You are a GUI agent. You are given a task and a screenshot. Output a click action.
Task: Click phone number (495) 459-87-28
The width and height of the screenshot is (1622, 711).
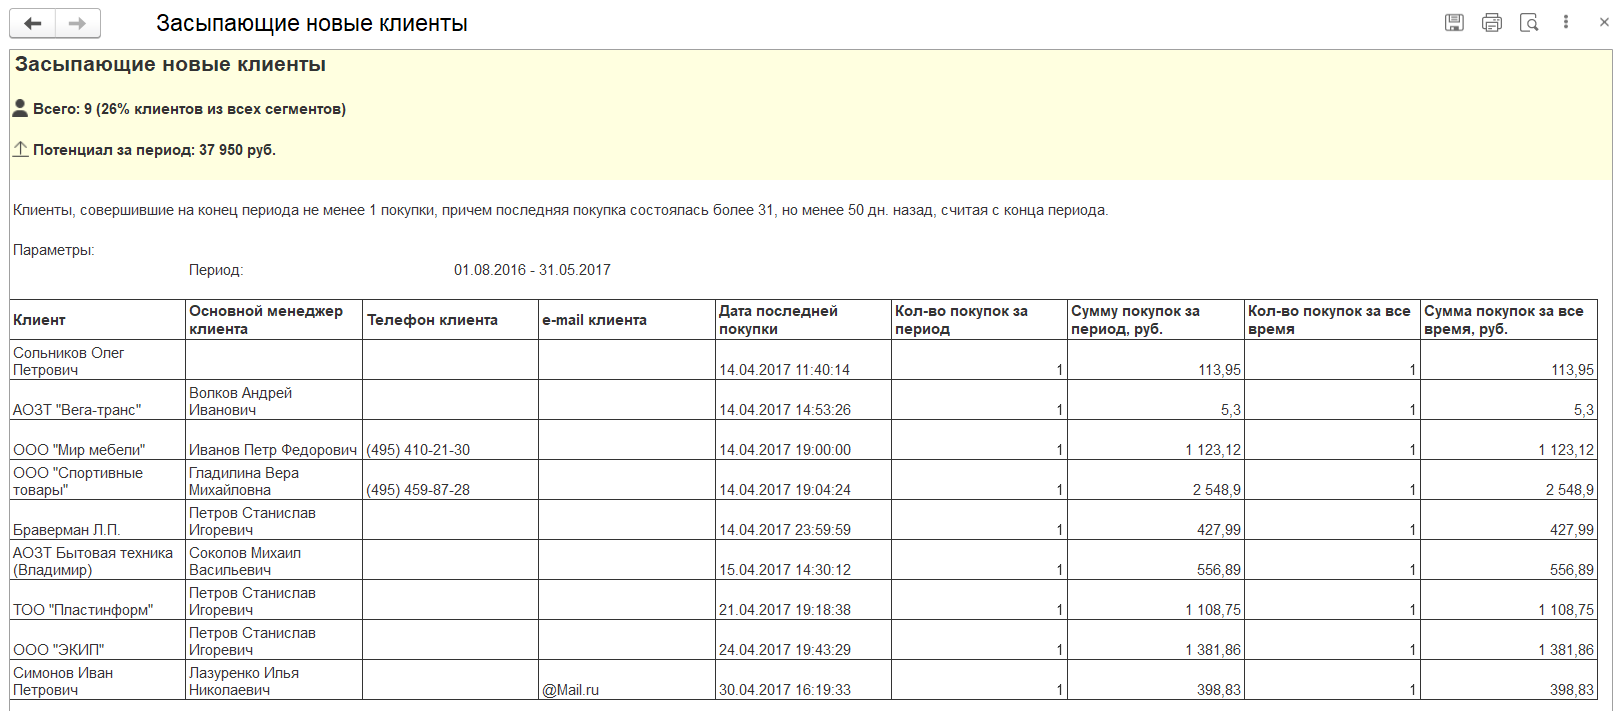pos(418,490)
